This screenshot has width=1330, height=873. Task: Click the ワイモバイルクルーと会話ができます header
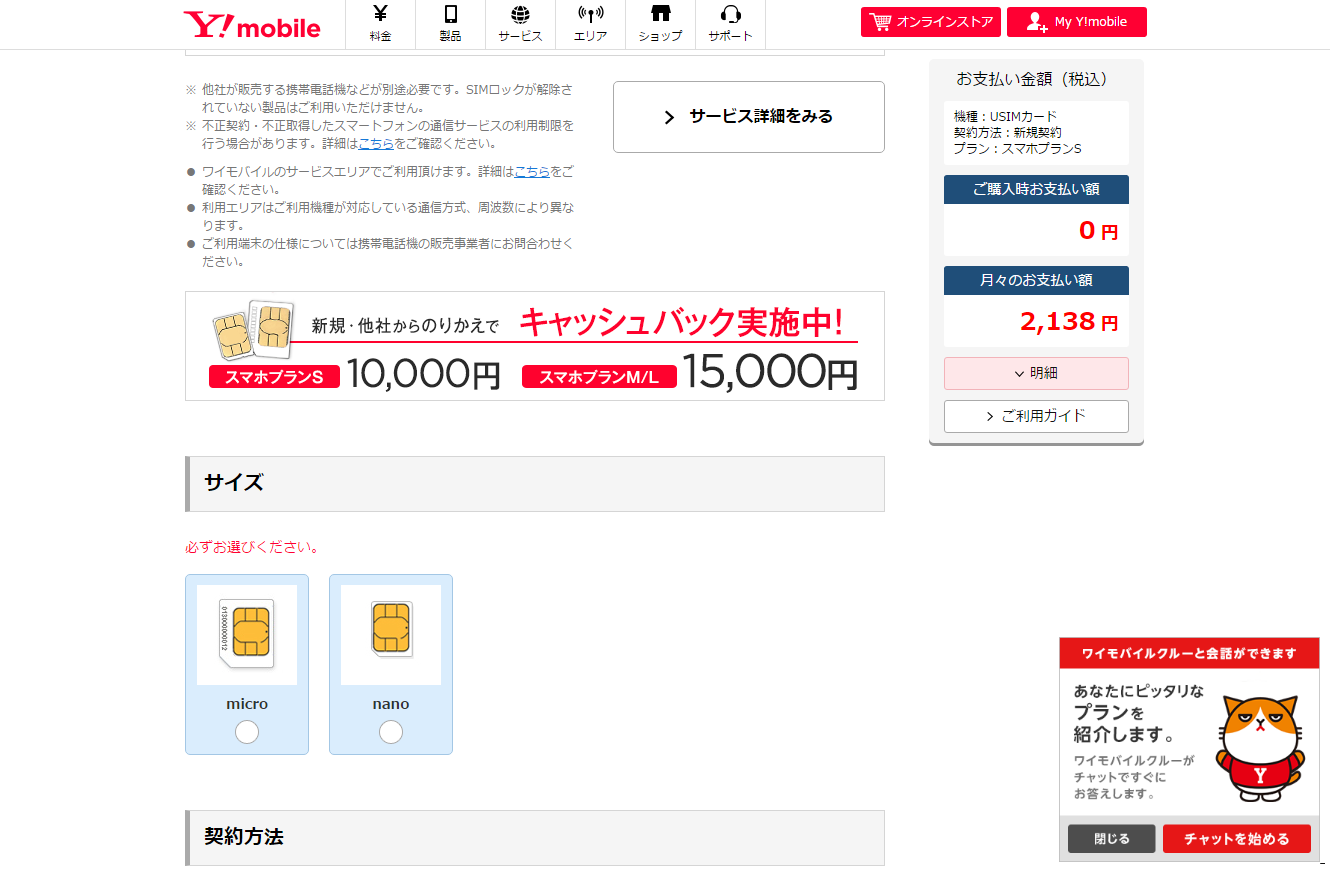(x=1189, y=654)
